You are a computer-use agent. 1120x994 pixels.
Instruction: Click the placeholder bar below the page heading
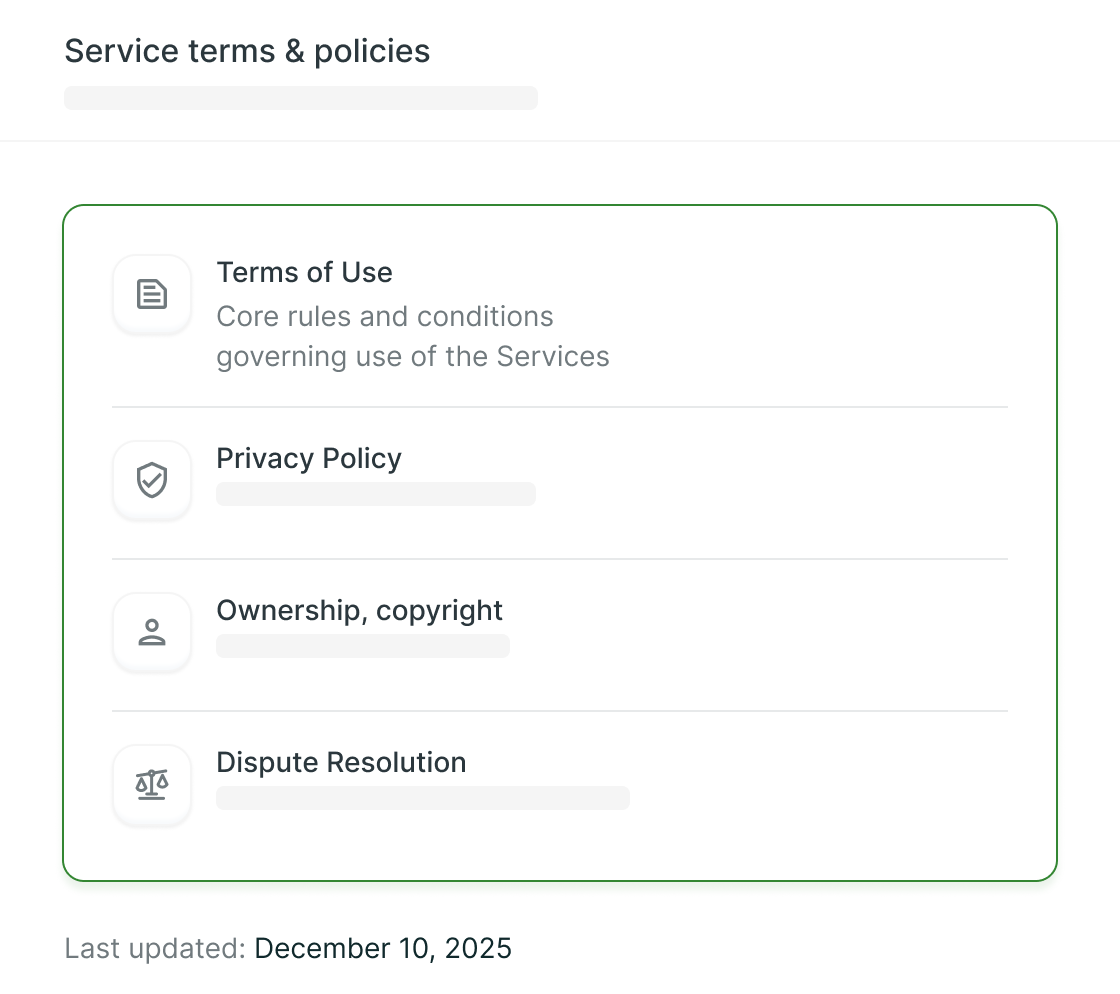pyautogui.click(x=301, y=98)
